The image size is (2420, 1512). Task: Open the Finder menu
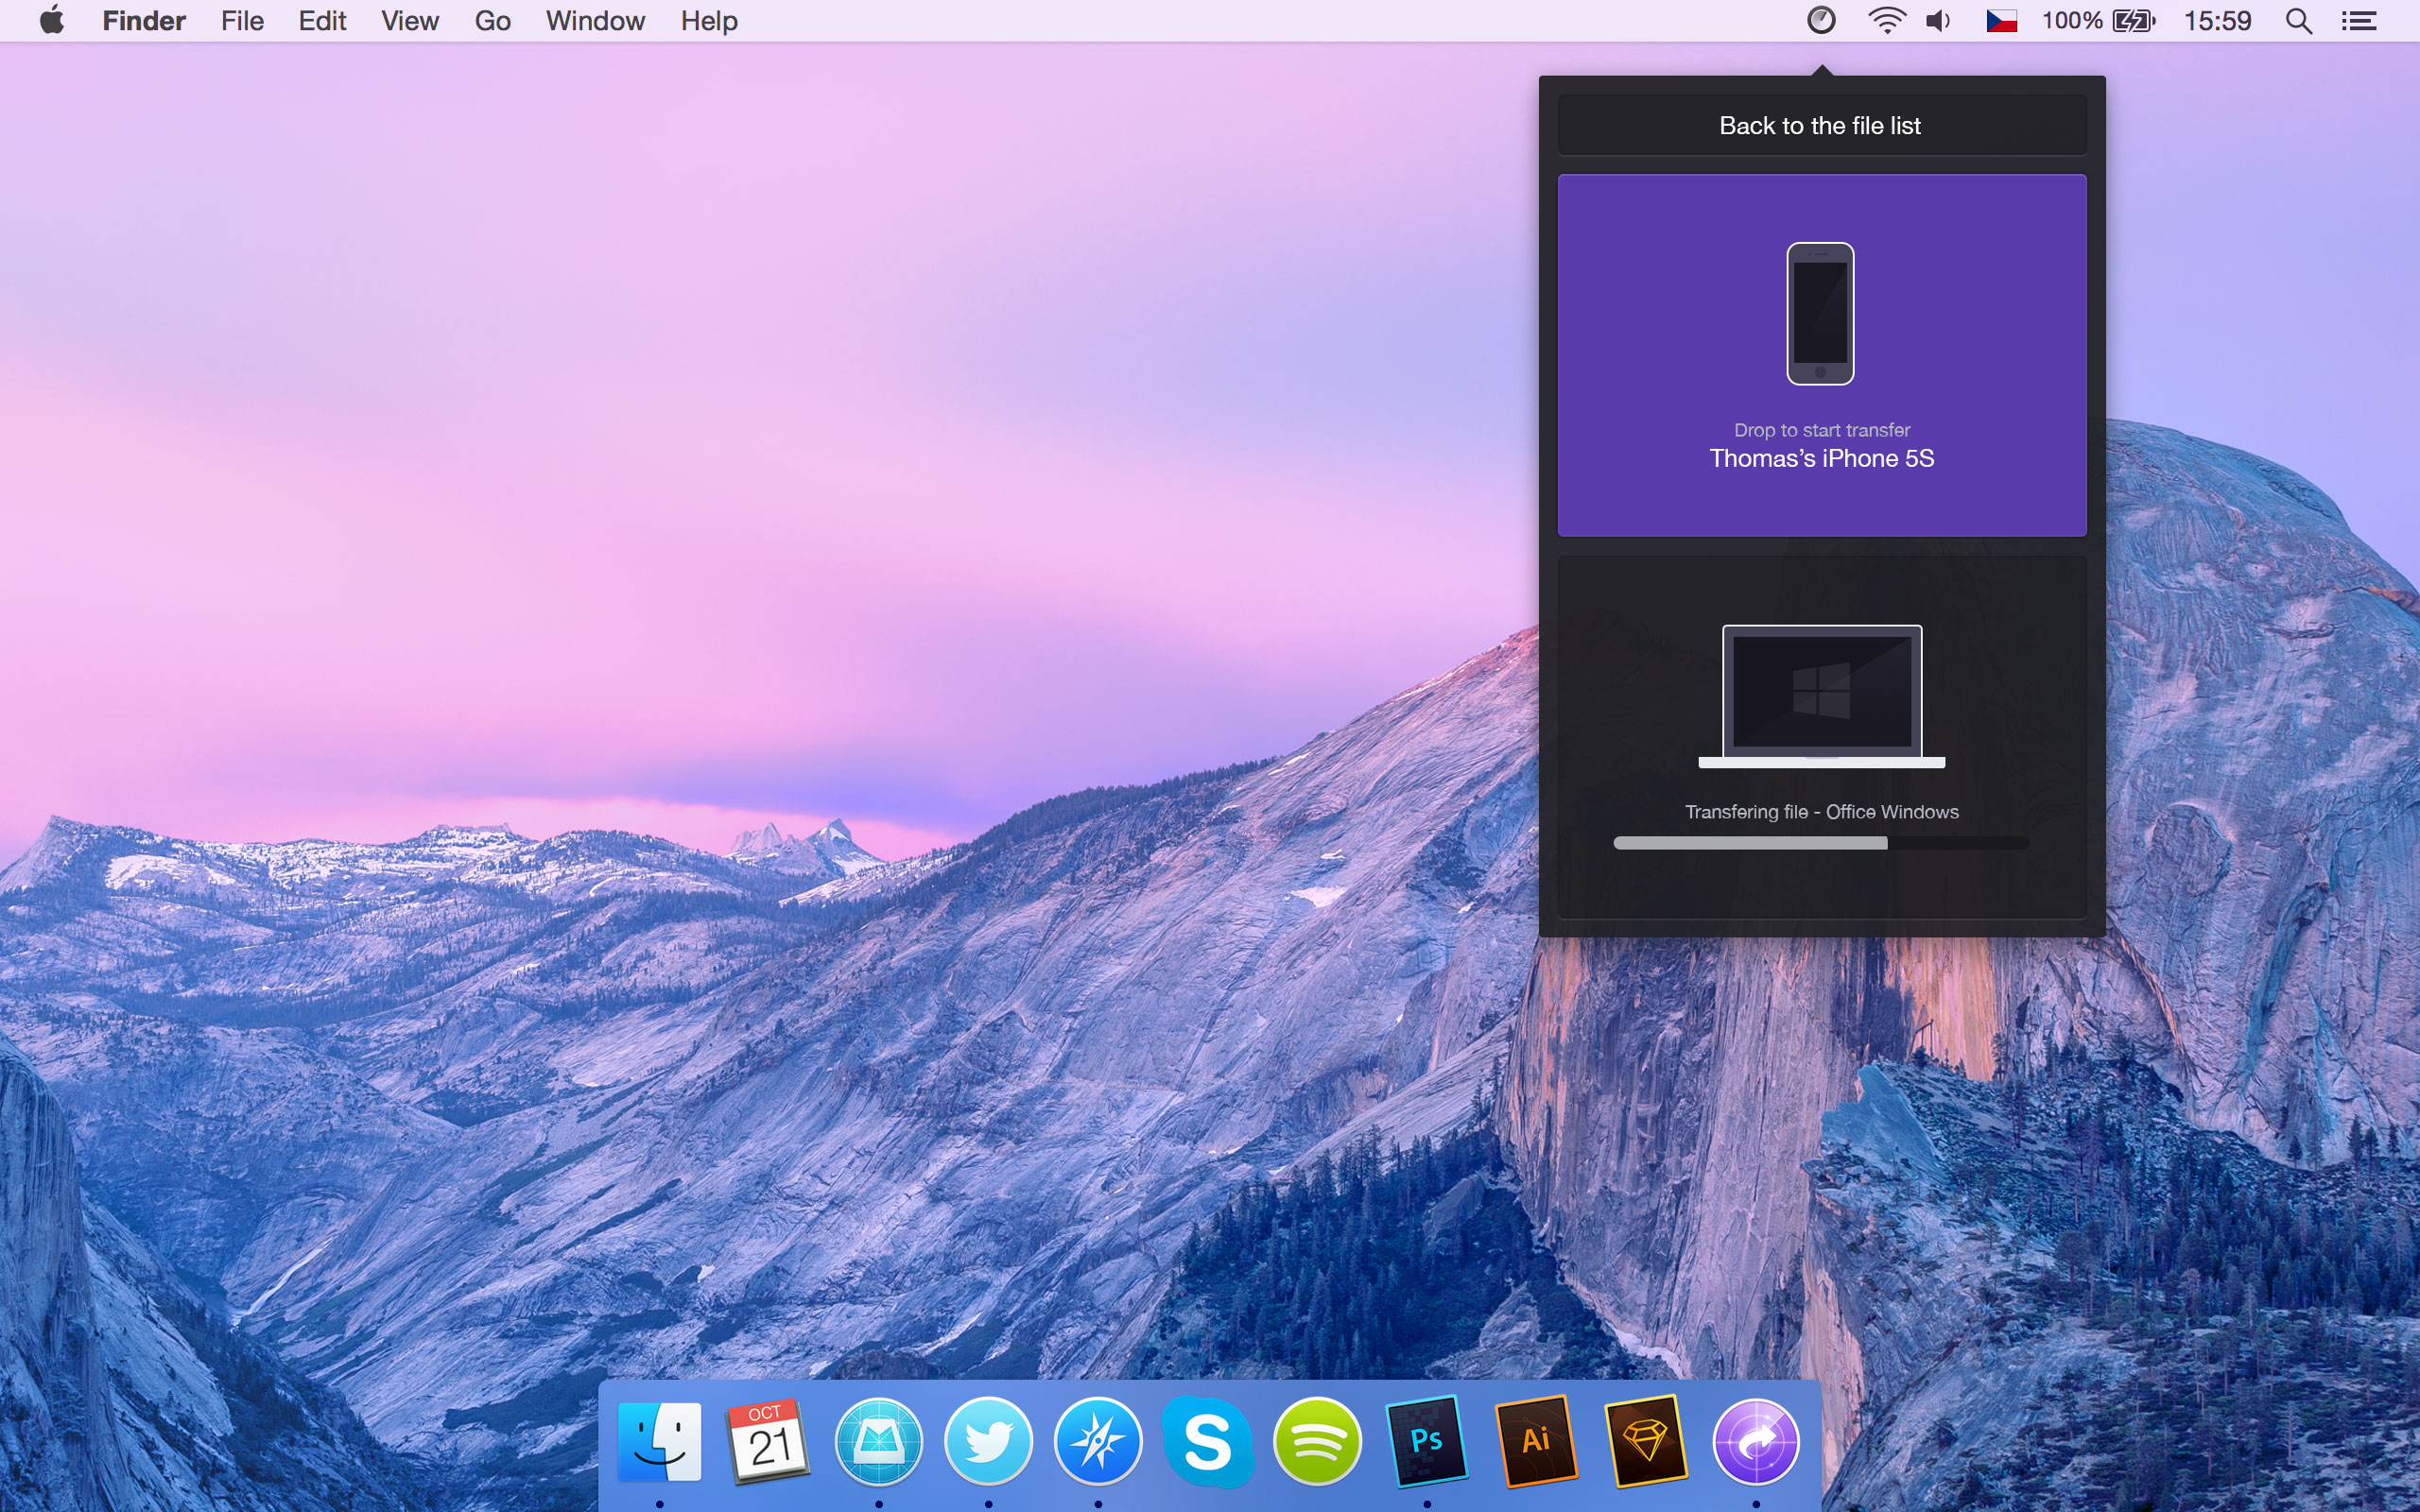(x=144, y=21)
